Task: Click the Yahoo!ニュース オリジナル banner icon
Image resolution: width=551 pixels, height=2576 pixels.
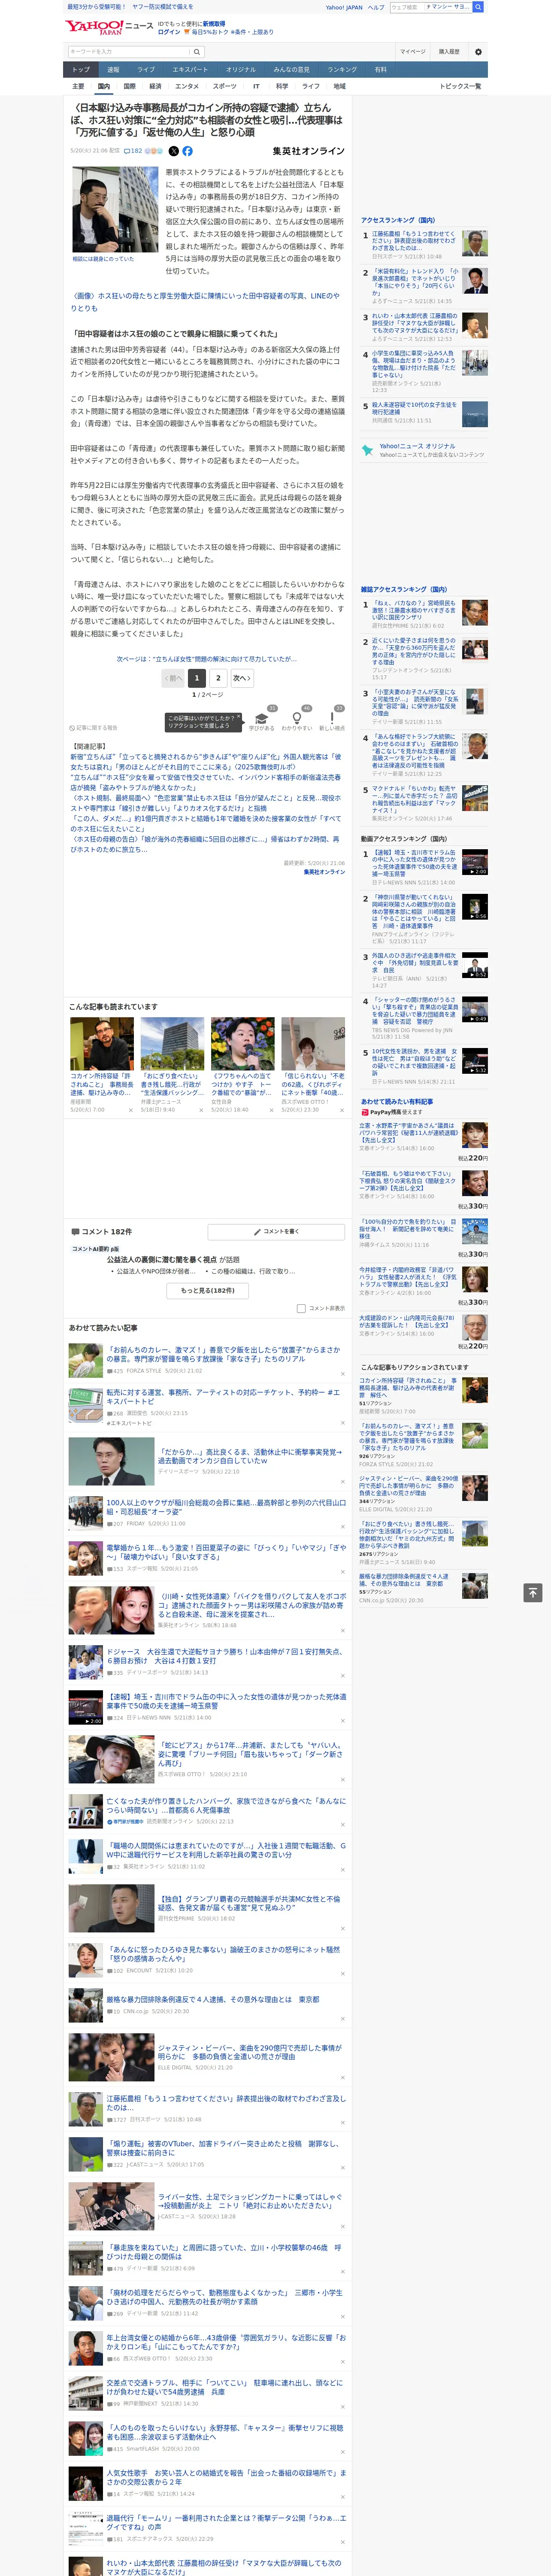Action: [367, 451]
